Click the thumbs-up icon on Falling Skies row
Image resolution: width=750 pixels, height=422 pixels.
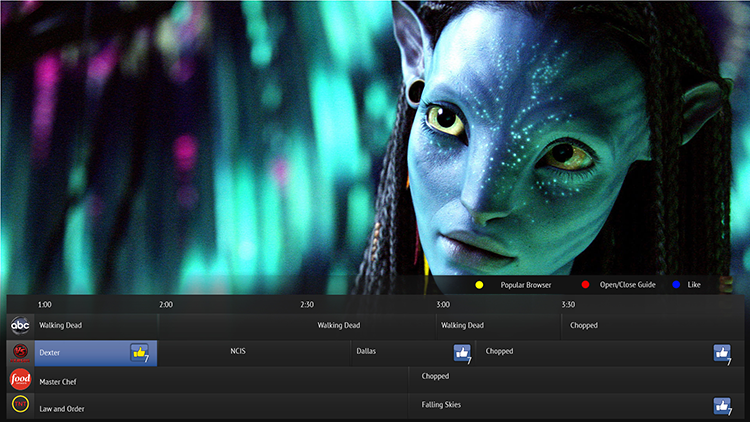pos(722,405)
